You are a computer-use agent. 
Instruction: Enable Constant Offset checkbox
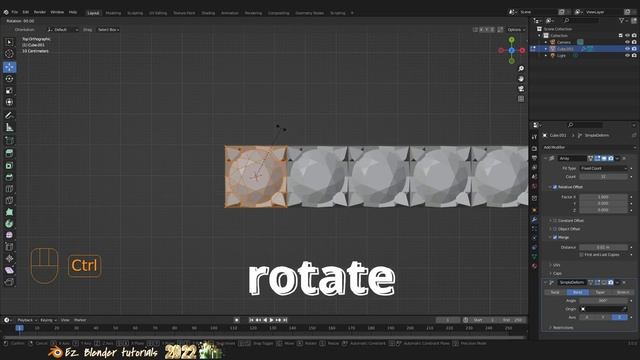555,220
